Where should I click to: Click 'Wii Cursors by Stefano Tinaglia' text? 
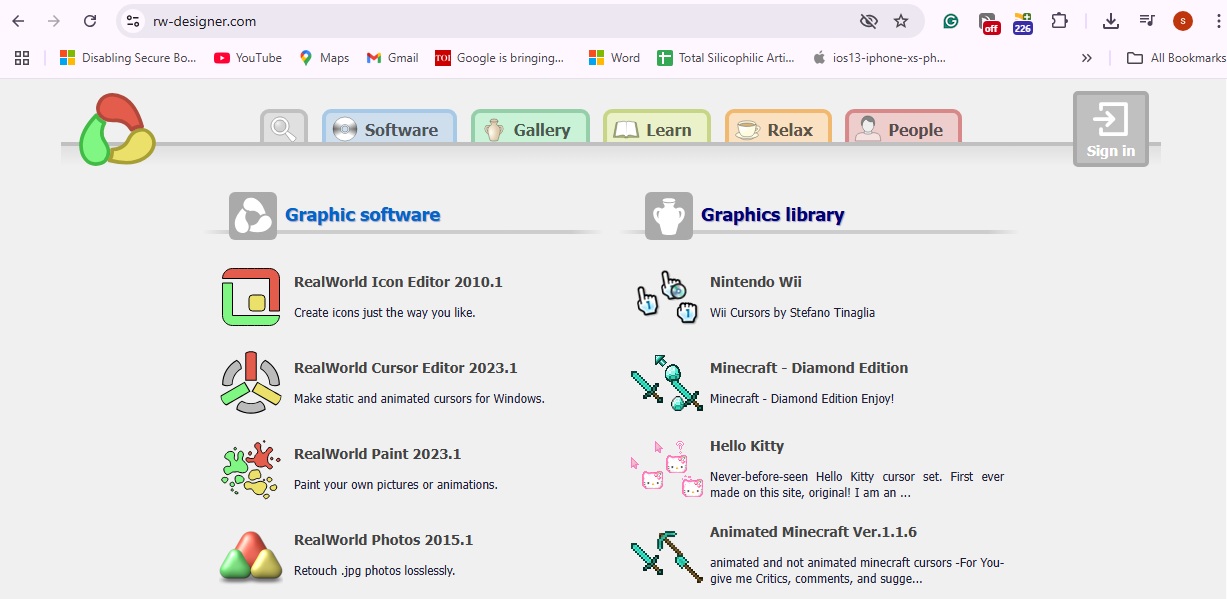[x=792, y=313]
